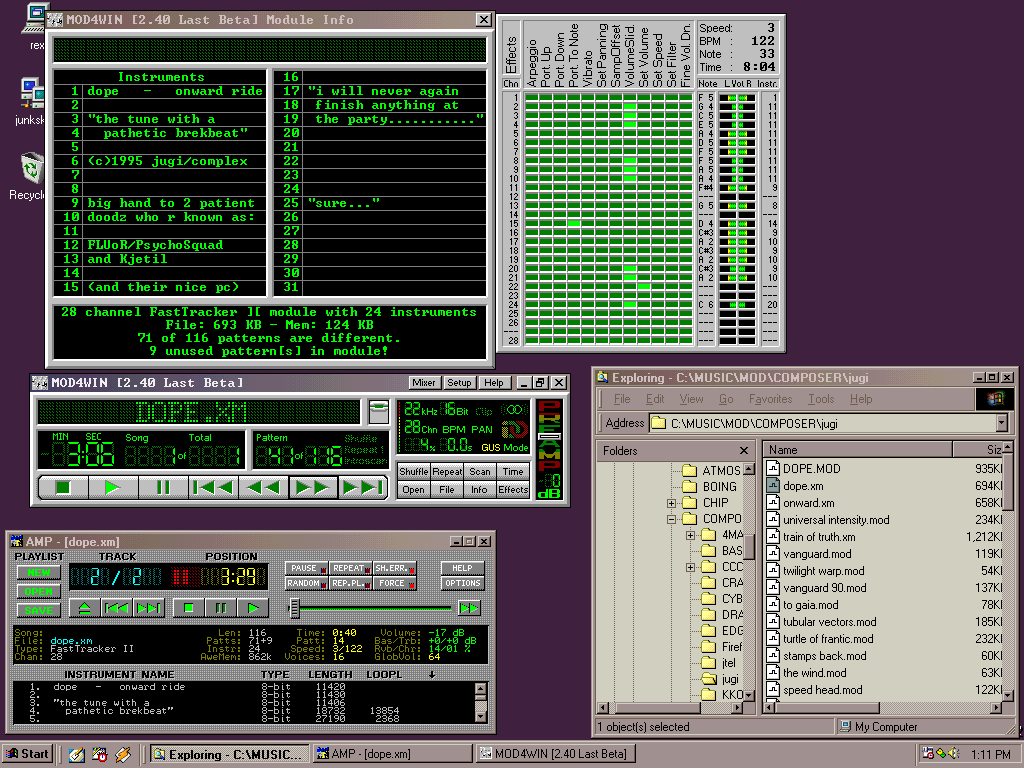Click the Info button in MOD4WIN
The height and width of the screenshot is (768, 1024).
480,490
